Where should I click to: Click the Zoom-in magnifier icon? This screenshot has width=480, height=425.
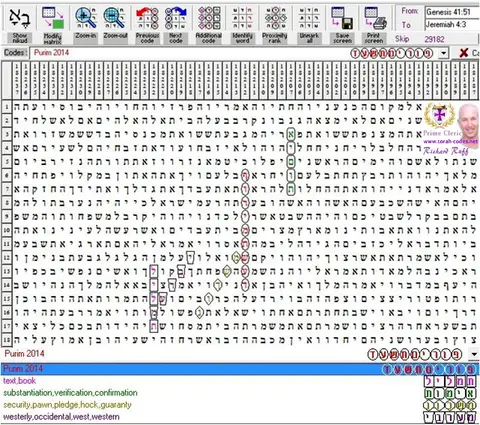click(x=85, y=18)
